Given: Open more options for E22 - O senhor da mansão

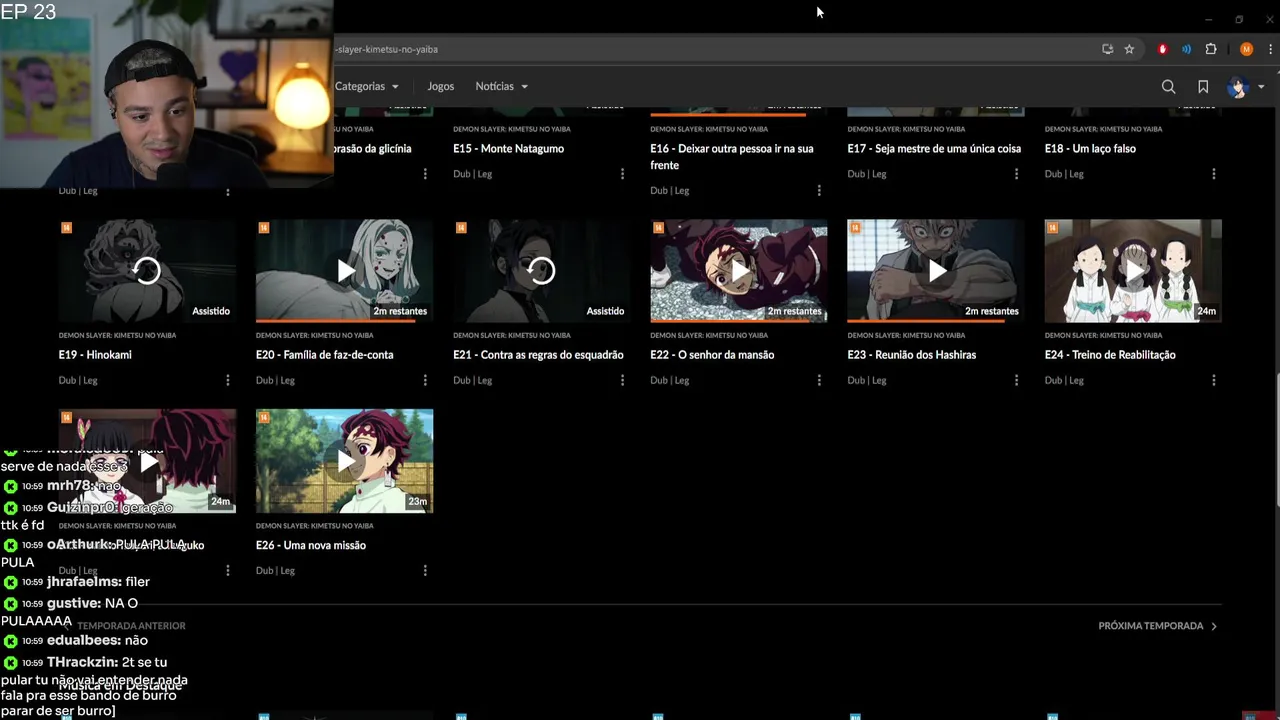Looking at the screenshot, I should 819,380.
